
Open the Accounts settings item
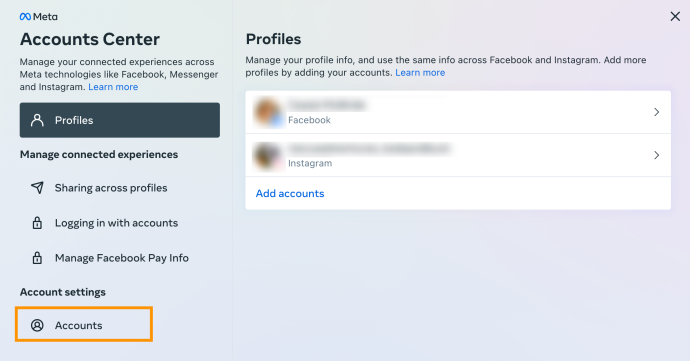[84, 324]
